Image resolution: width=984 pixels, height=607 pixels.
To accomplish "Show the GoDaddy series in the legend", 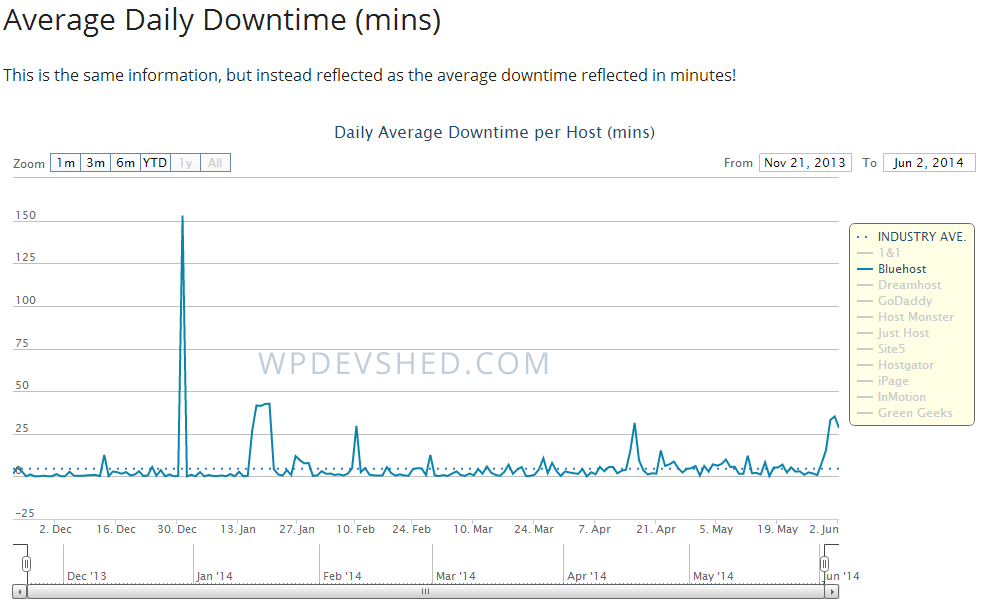I will pos(904,301).
